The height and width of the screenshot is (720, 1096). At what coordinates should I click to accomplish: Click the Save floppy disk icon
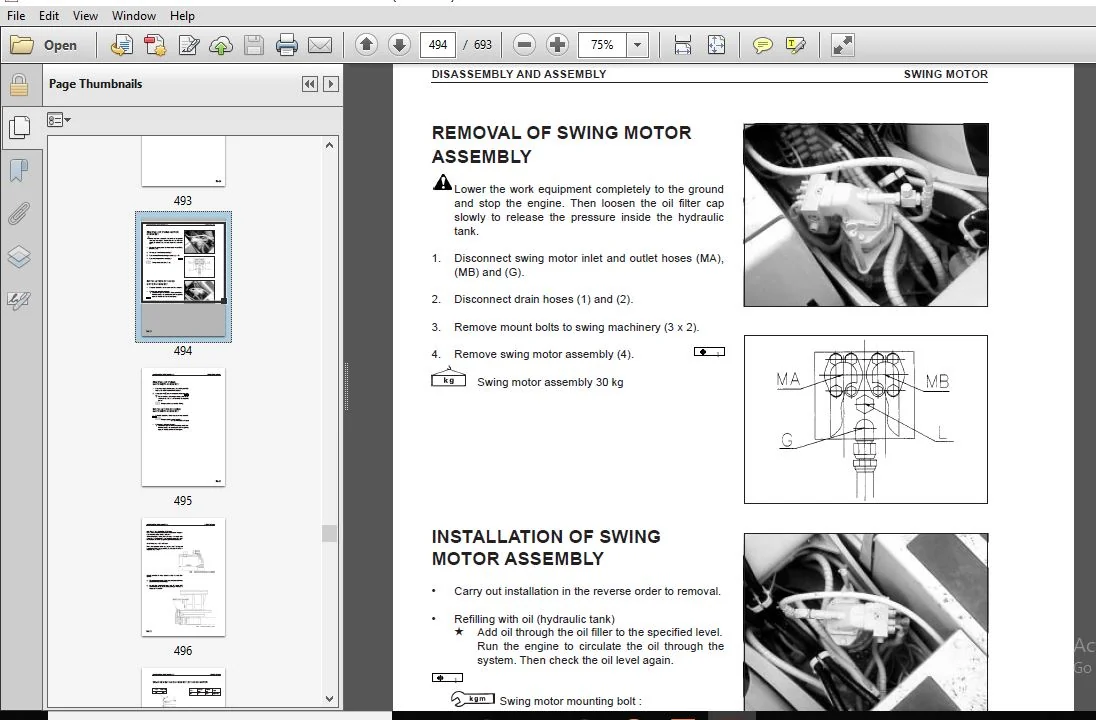pos(254,45)
